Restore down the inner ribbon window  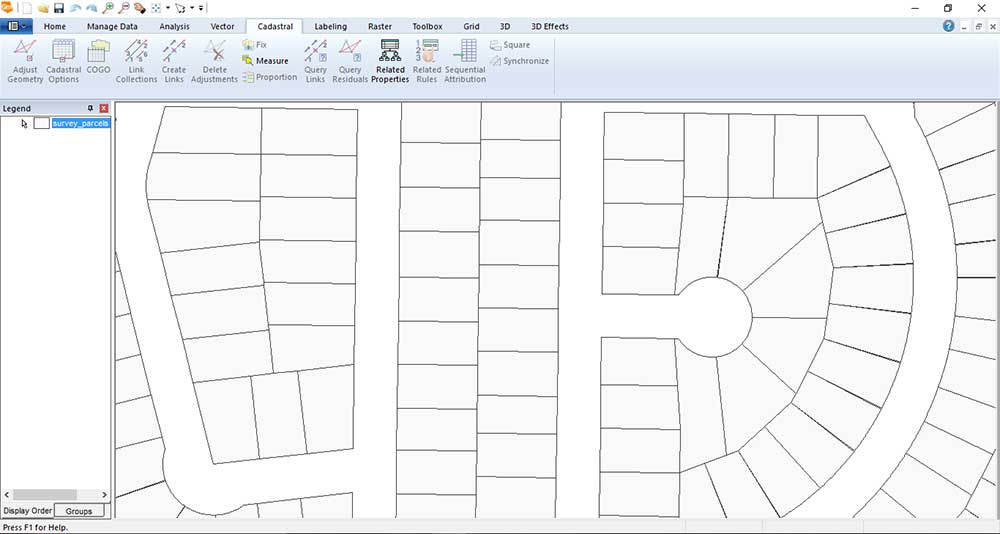978,26
